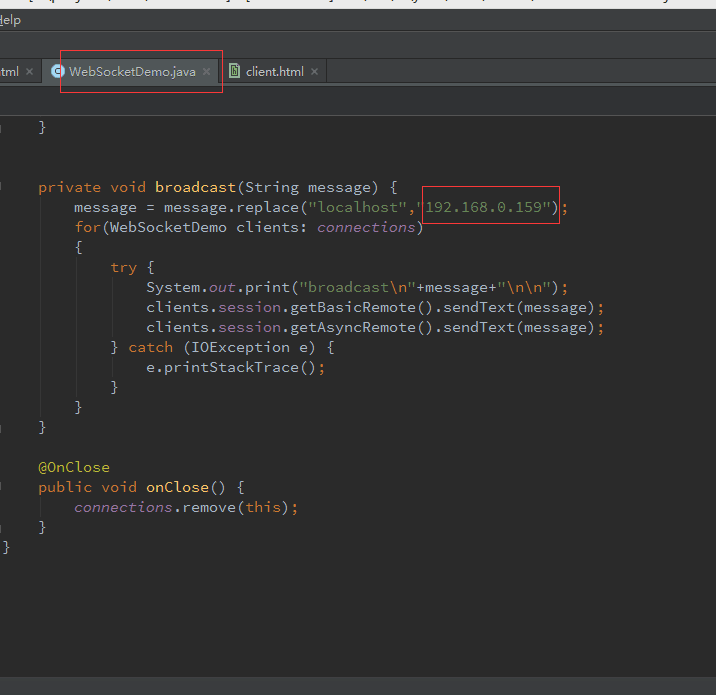Click the Java class icon on WebSocketDemo tab
Viewport: 716px width, 695px height.
point(58,72)
